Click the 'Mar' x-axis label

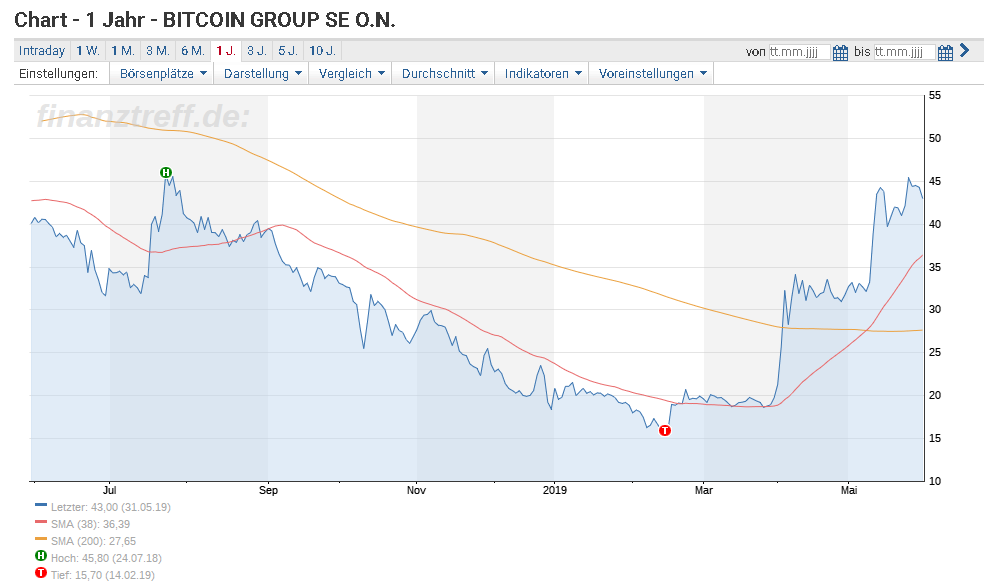pos(704,490)
